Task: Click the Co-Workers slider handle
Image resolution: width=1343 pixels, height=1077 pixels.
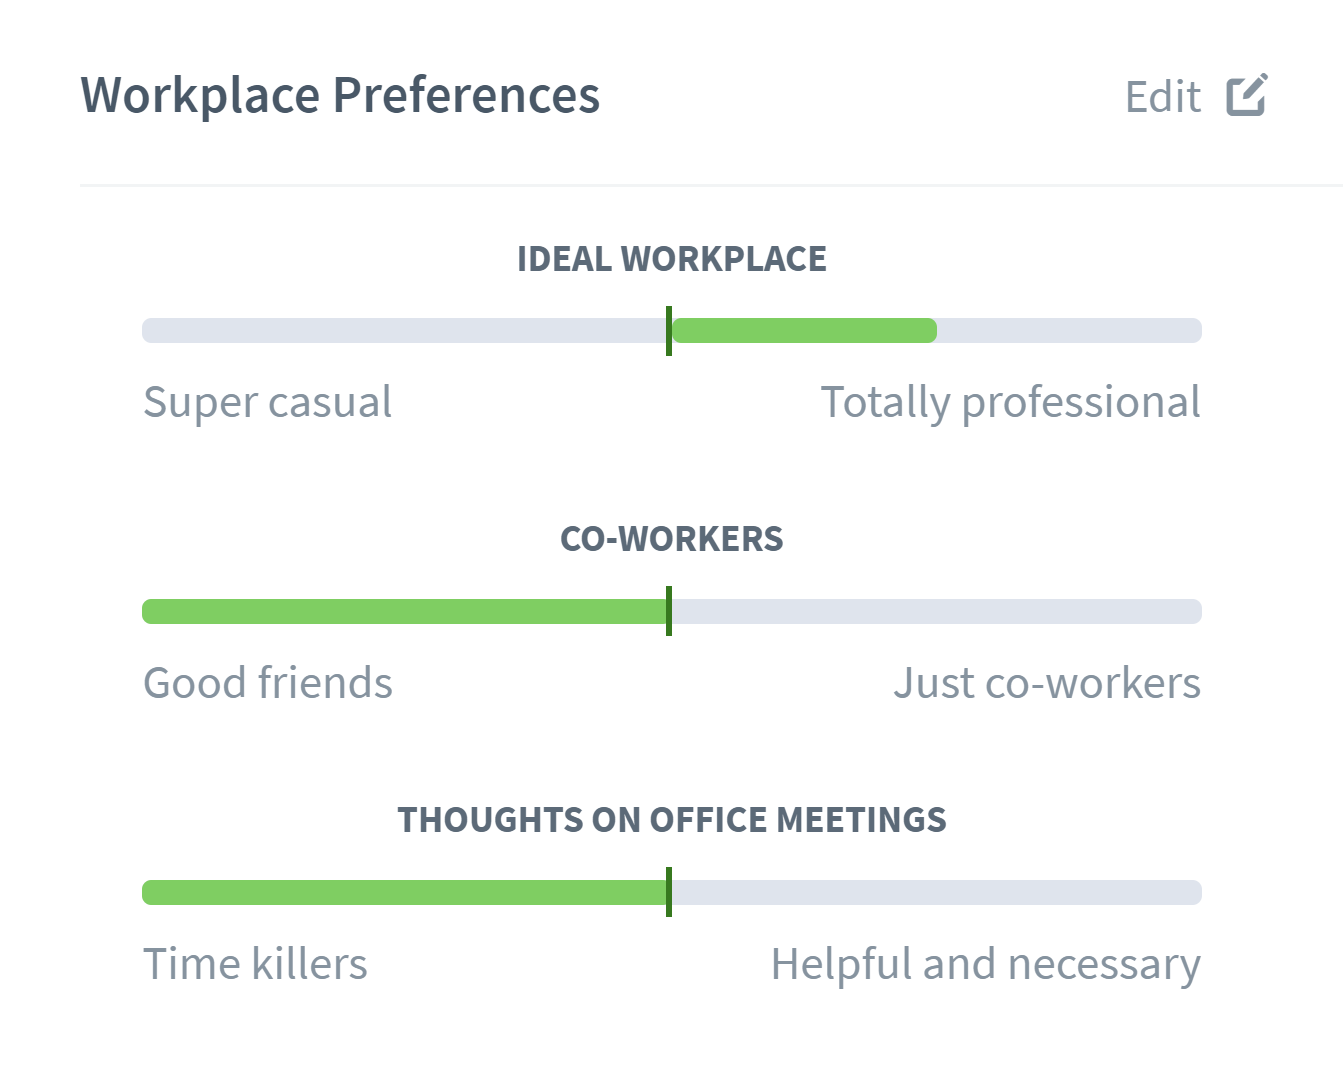Action: [669, 611]
